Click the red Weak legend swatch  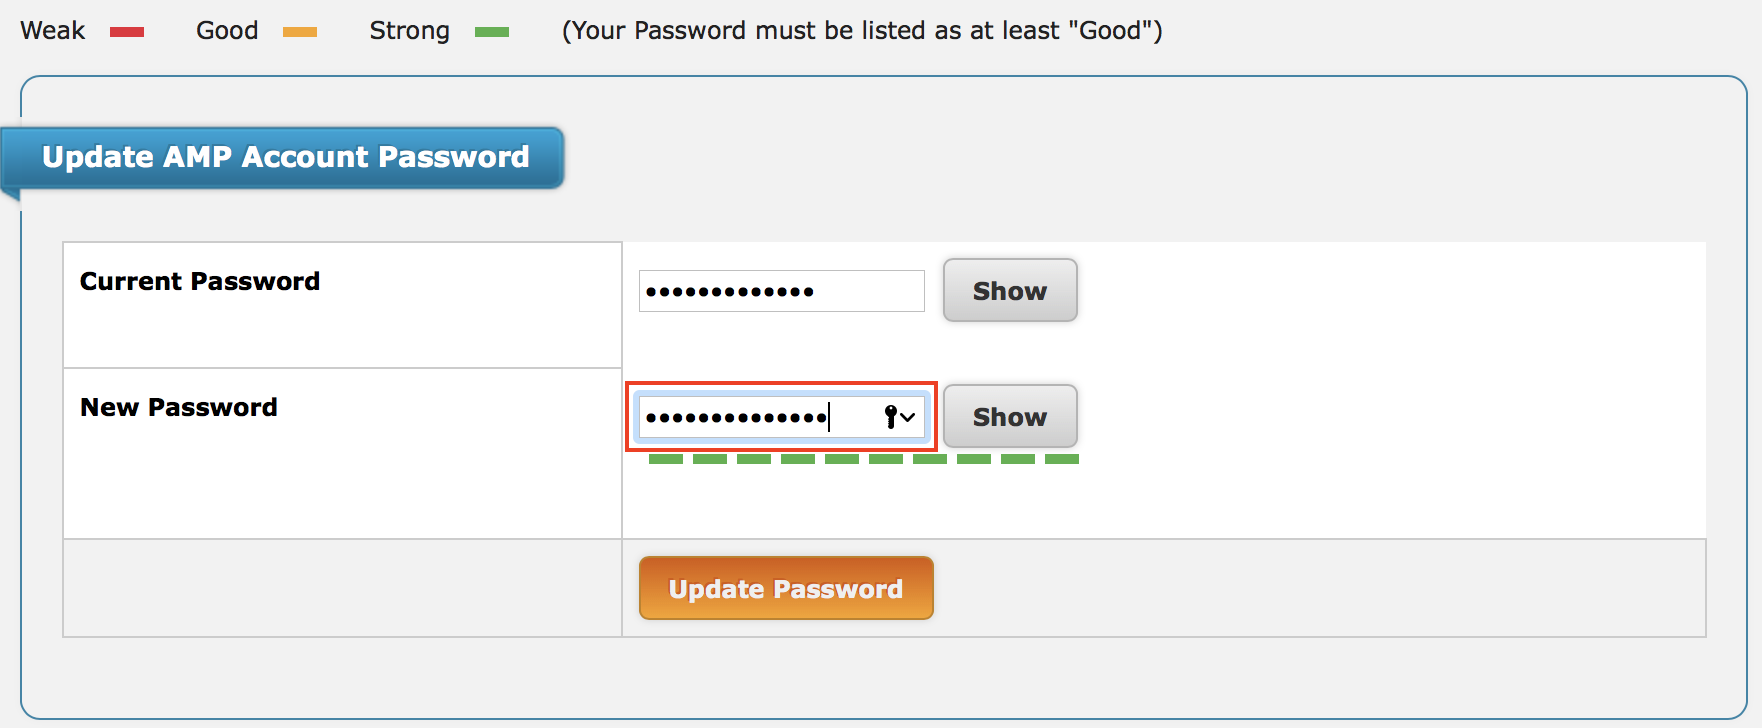(x=127, y=32)
